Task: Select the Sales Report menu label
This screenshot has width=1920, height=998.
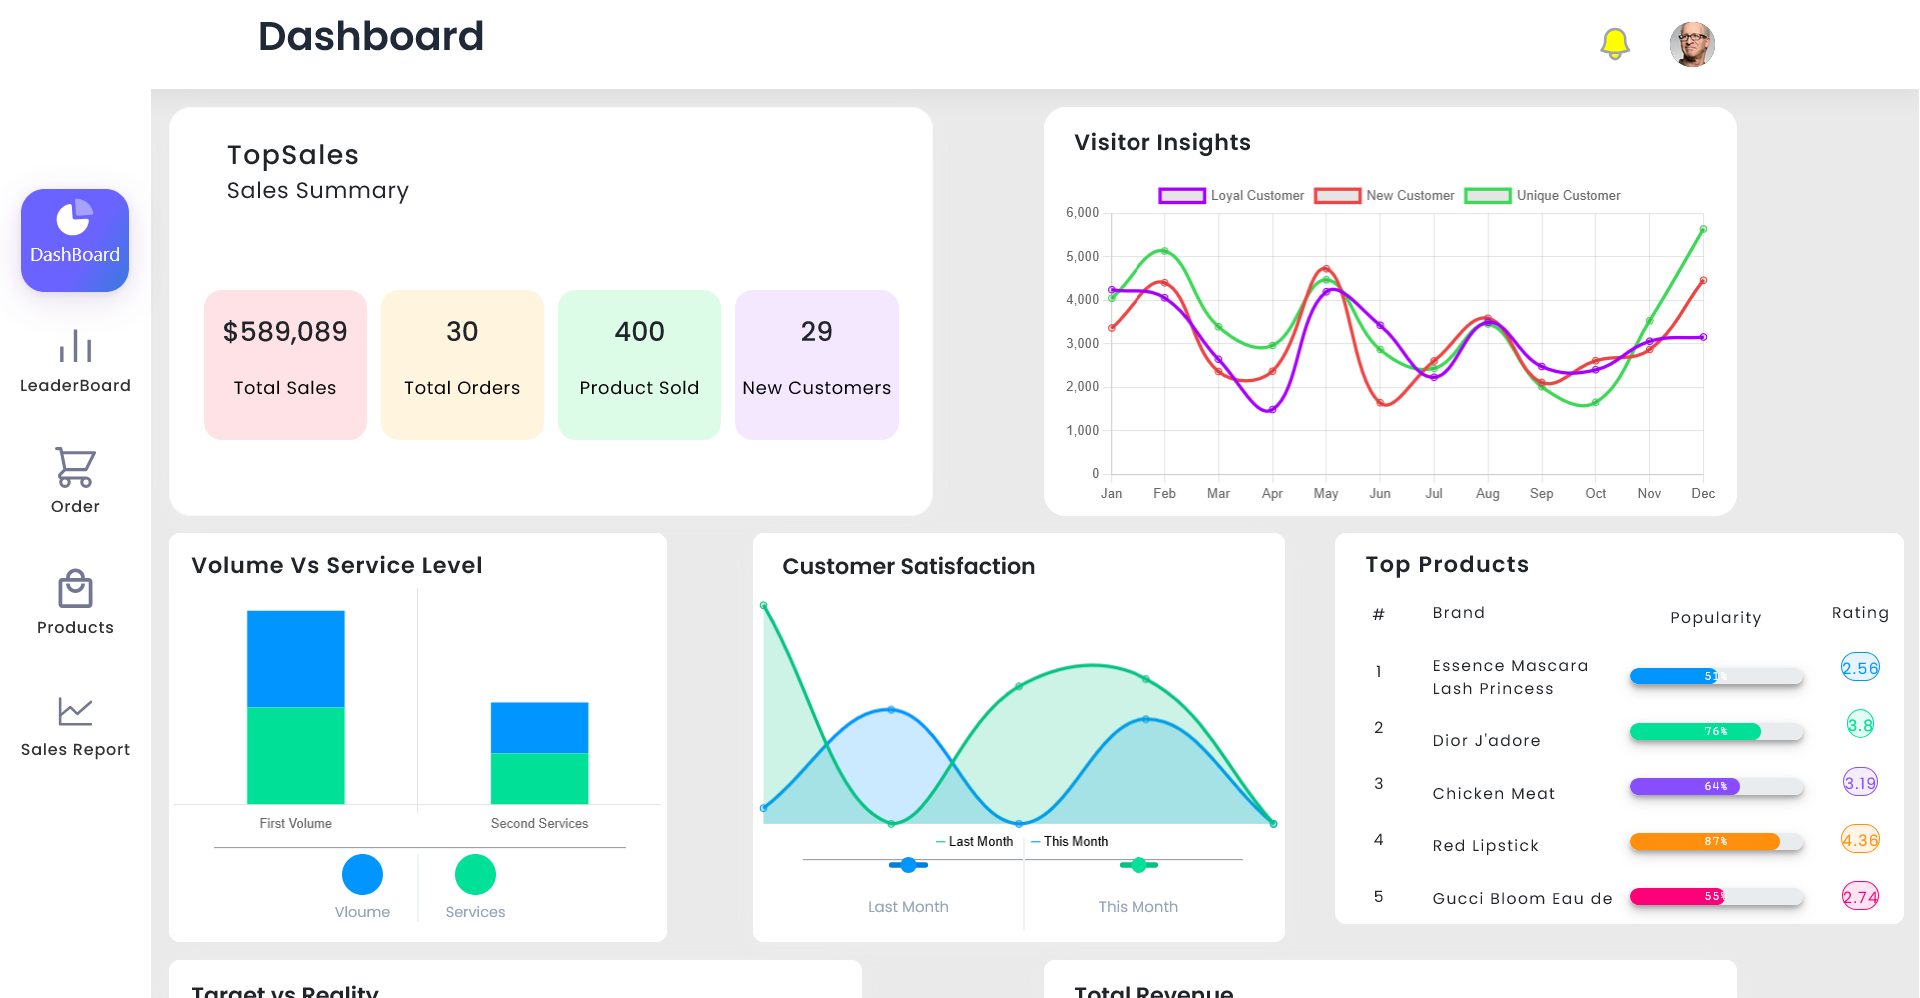Action: tap(75, 750)
